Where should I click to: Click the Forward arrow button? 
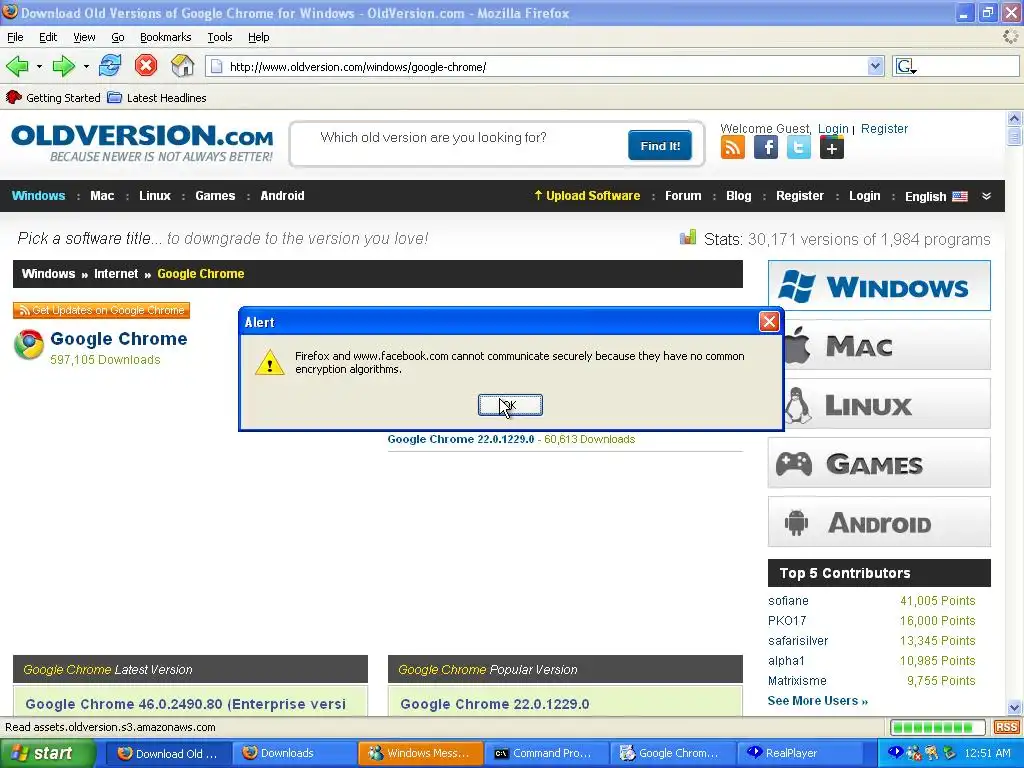[x=63, y=66]
